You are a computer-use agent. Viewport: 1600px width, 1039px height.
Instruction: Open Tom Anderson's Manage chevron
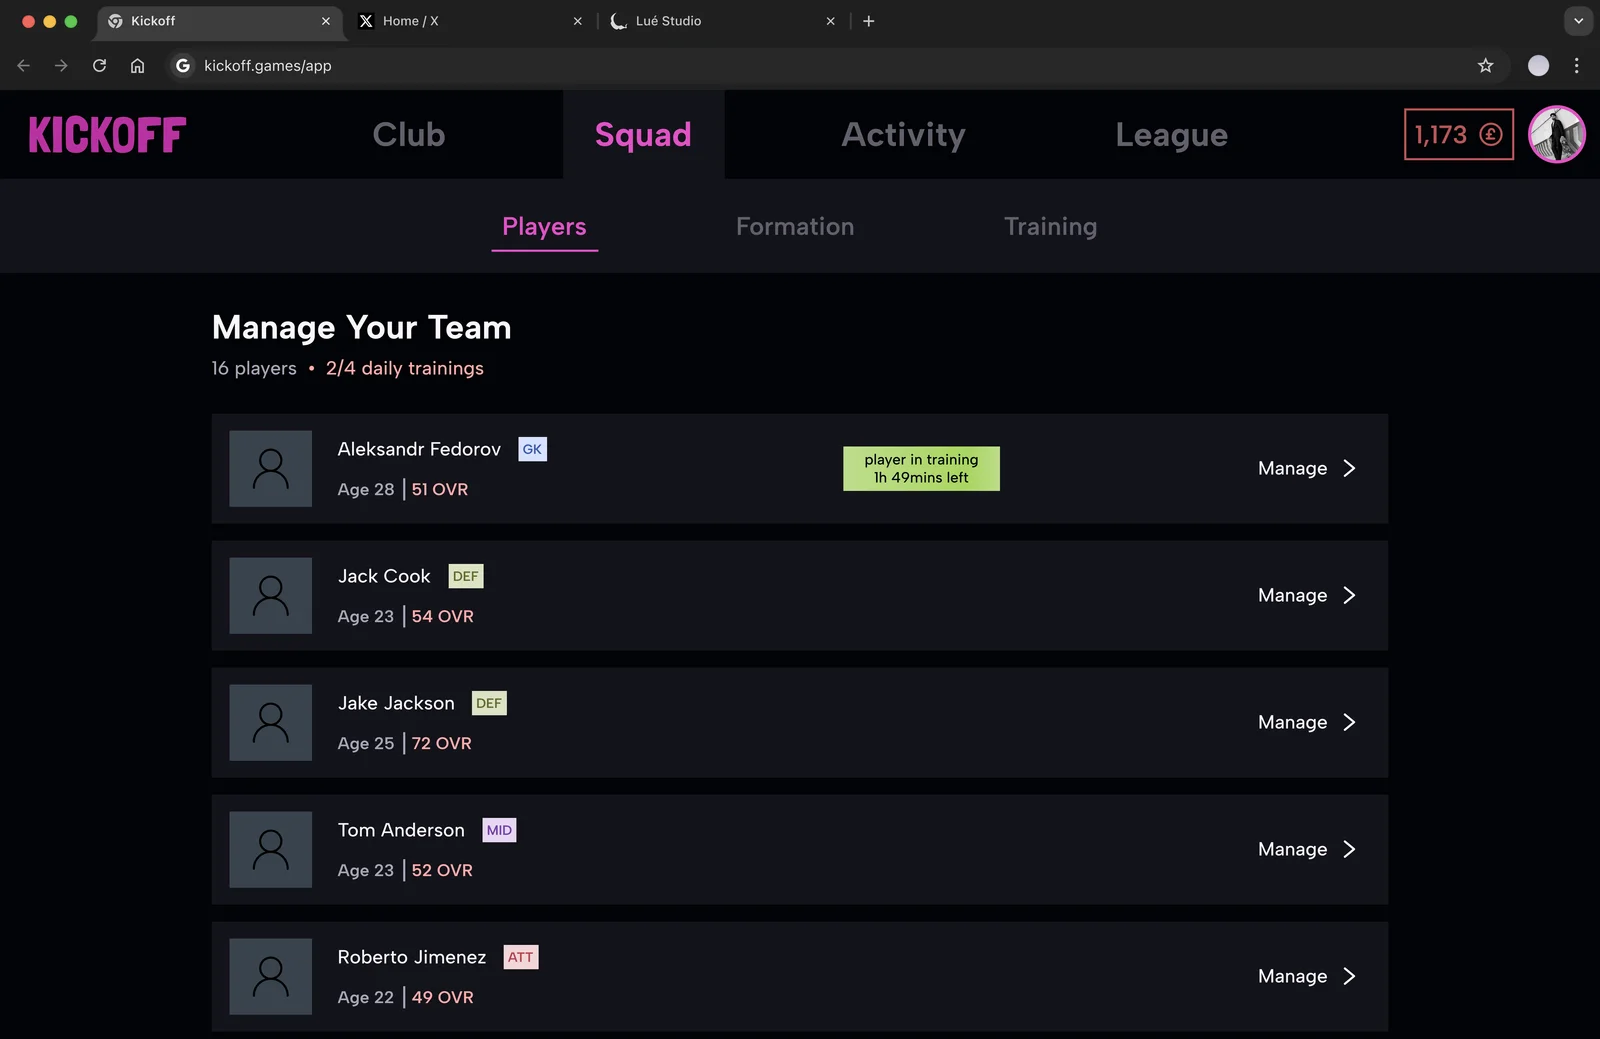pyautogui.click(x=1349, y=849)
